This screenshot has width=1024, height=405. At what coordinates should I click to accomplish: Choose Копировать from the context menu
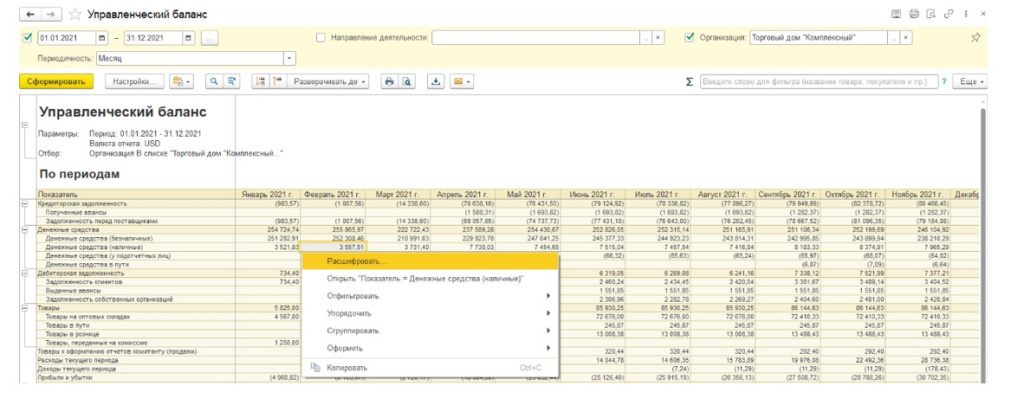(x=347, y=367)
